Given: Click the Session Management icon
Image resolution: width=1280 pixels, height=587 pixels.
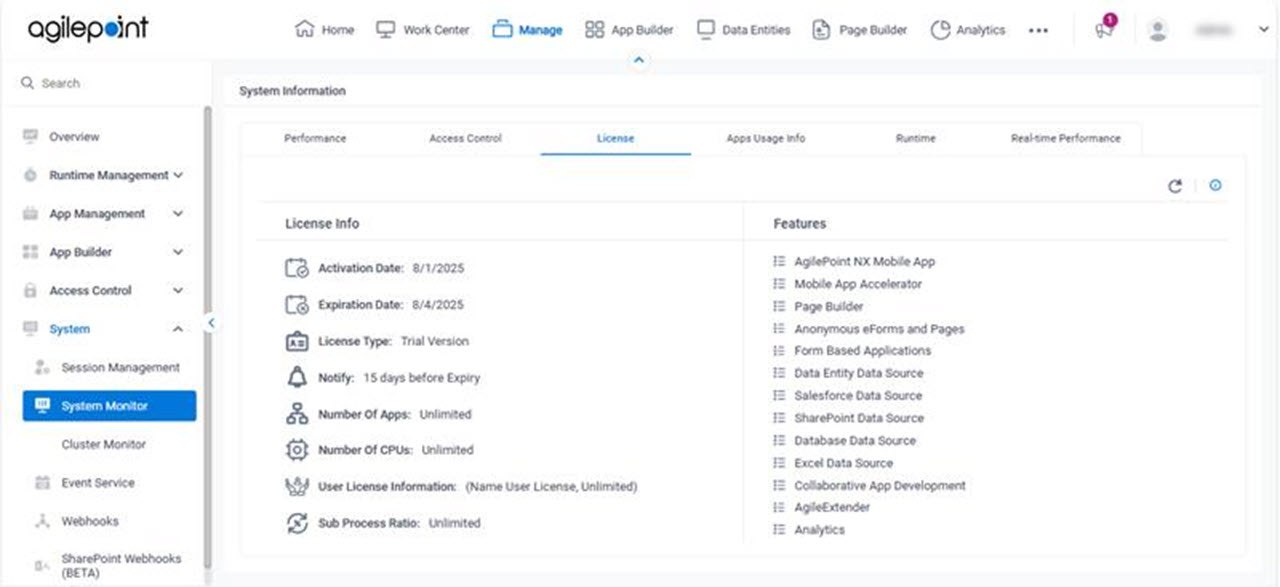Looking at the screenshot, I should click(42, 367).
